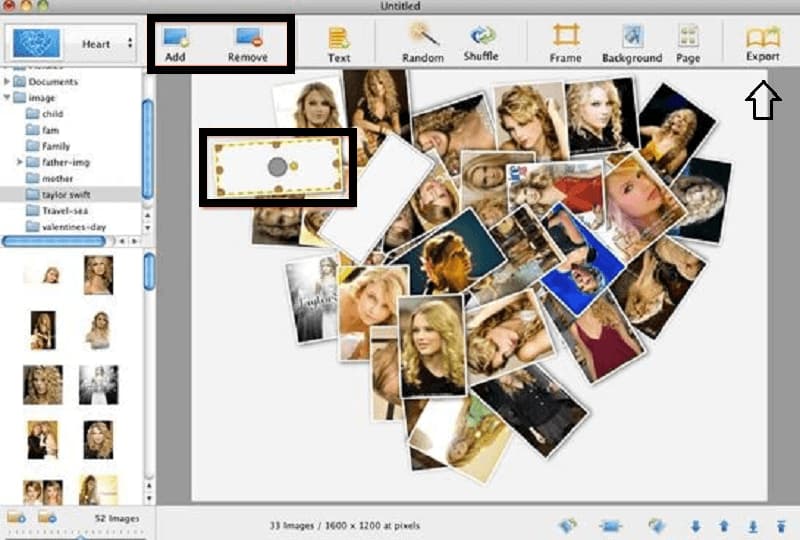Adjust the thumbnail size slider
Image resolution: width=800 pixels, height=540 pixels.
click(x=81, y=535)
